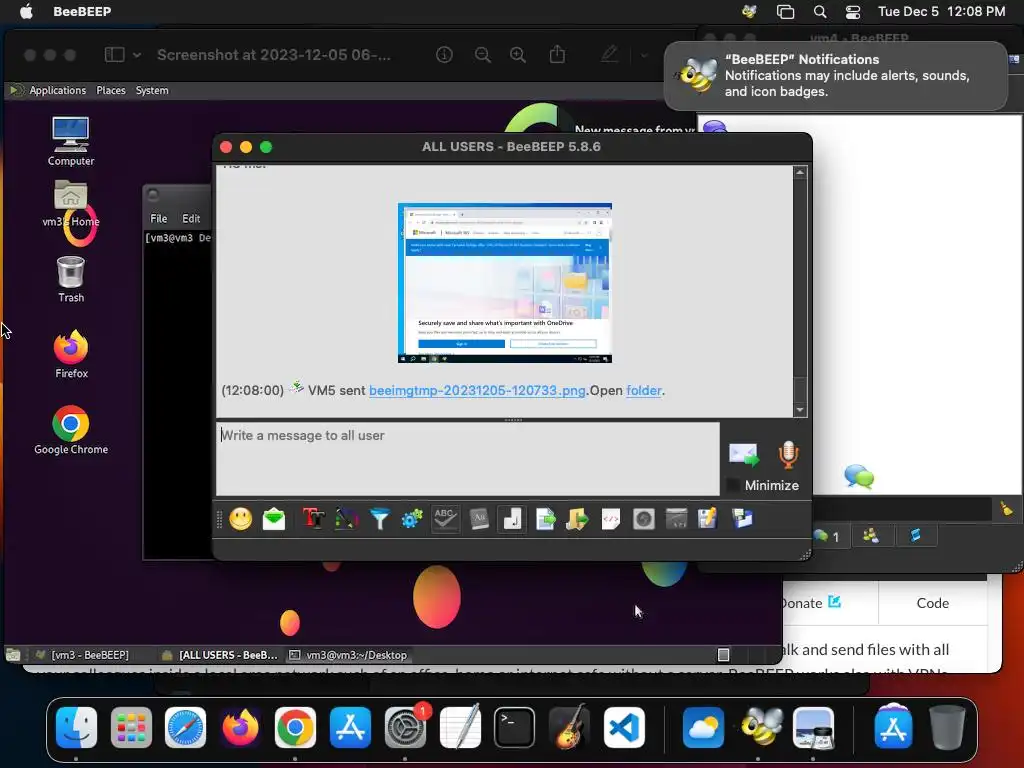Image resolution: width=1024 pixels, height=768 pixels.
Task: Click the code snippet </> icon
Action: pyautogui.click(x=611, y=519)
